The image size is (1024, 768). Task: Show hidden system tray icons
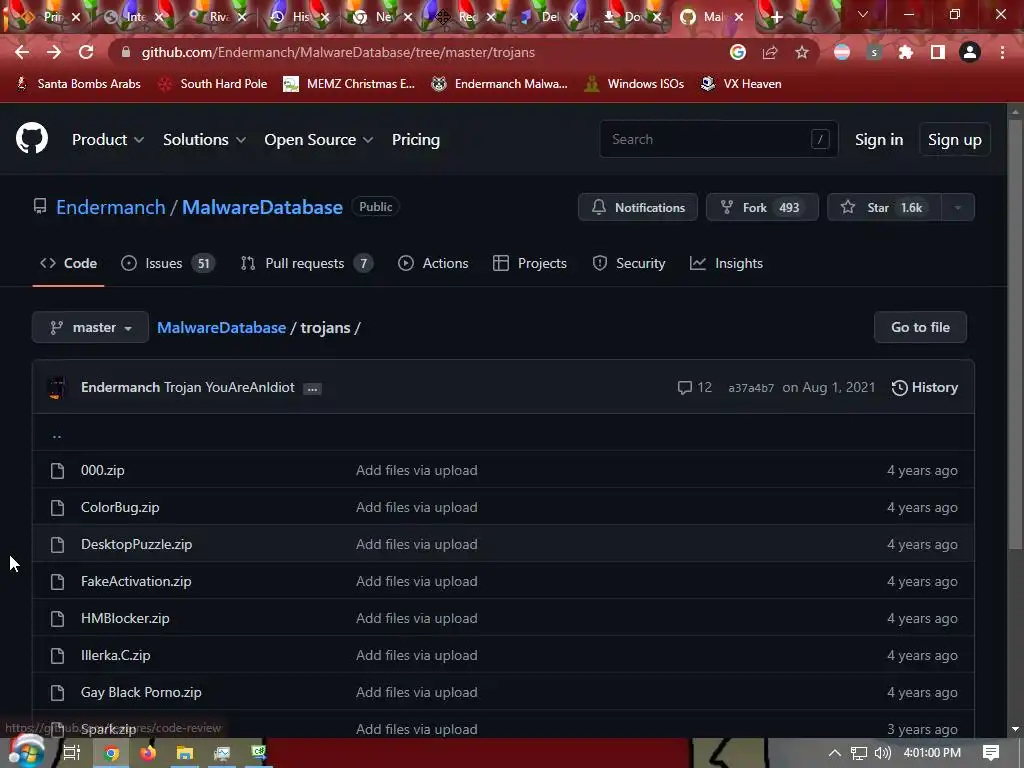[835, 753]
